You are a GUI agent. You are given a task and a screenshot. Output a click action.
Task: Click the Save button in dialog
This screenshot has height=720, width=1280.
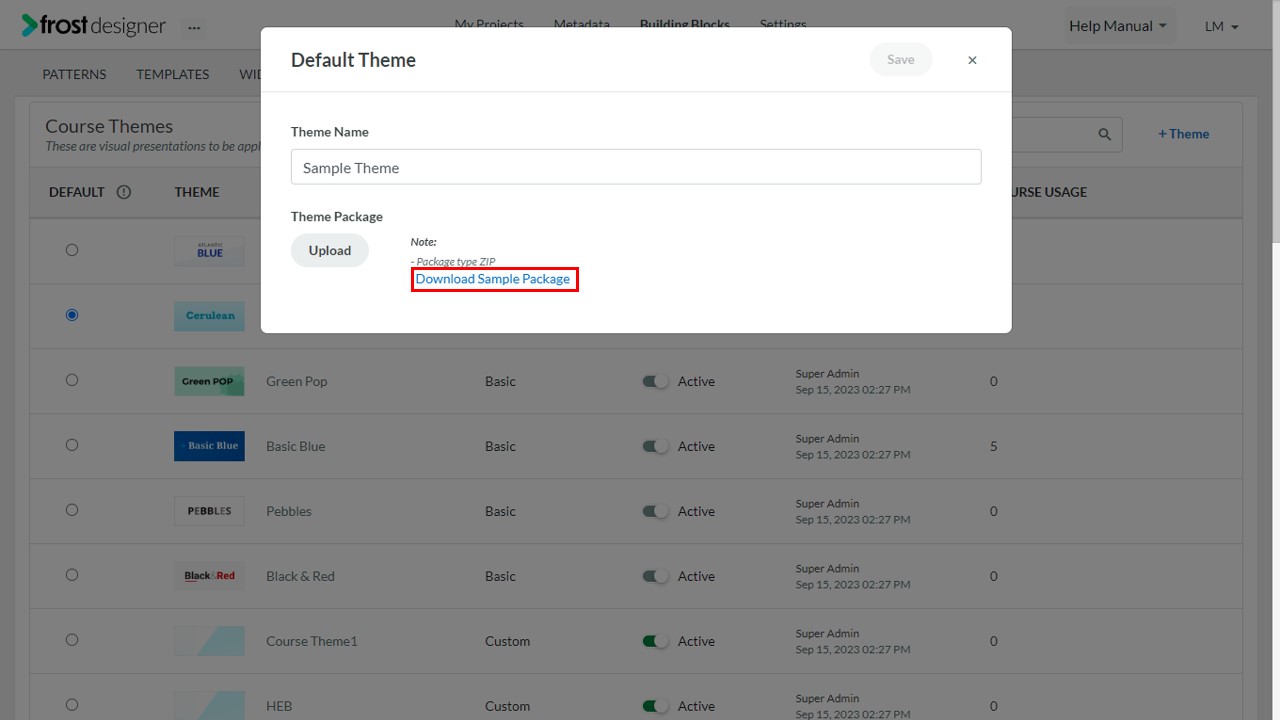(x=901, y=60)
